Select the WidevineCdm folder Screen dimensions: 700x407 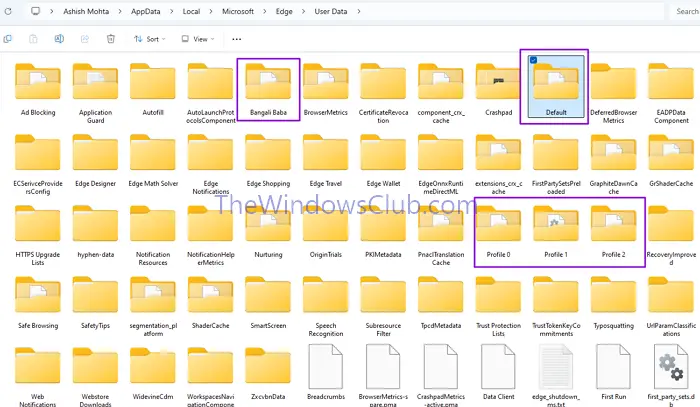click(153, 374)
